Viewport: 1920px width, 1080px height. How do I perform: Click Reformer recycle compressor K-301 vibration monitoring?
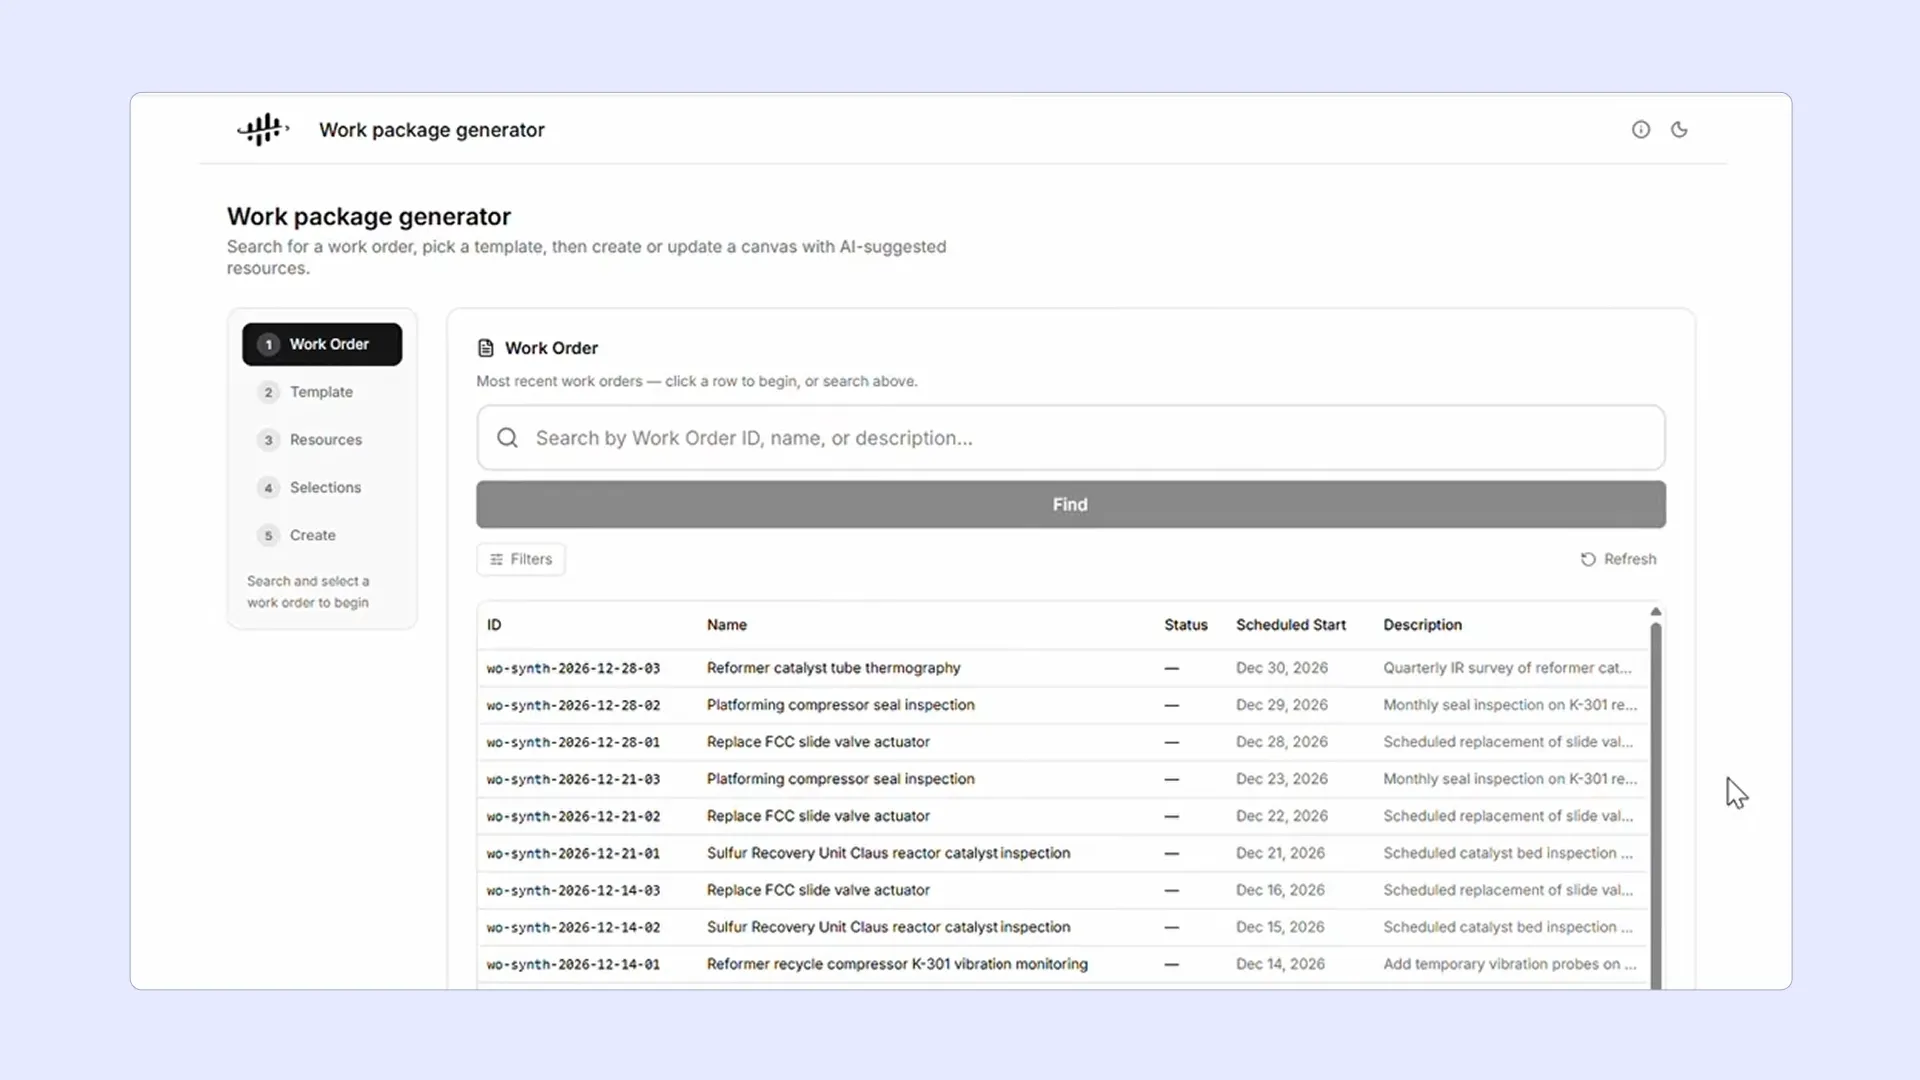[x=897, y=964]
